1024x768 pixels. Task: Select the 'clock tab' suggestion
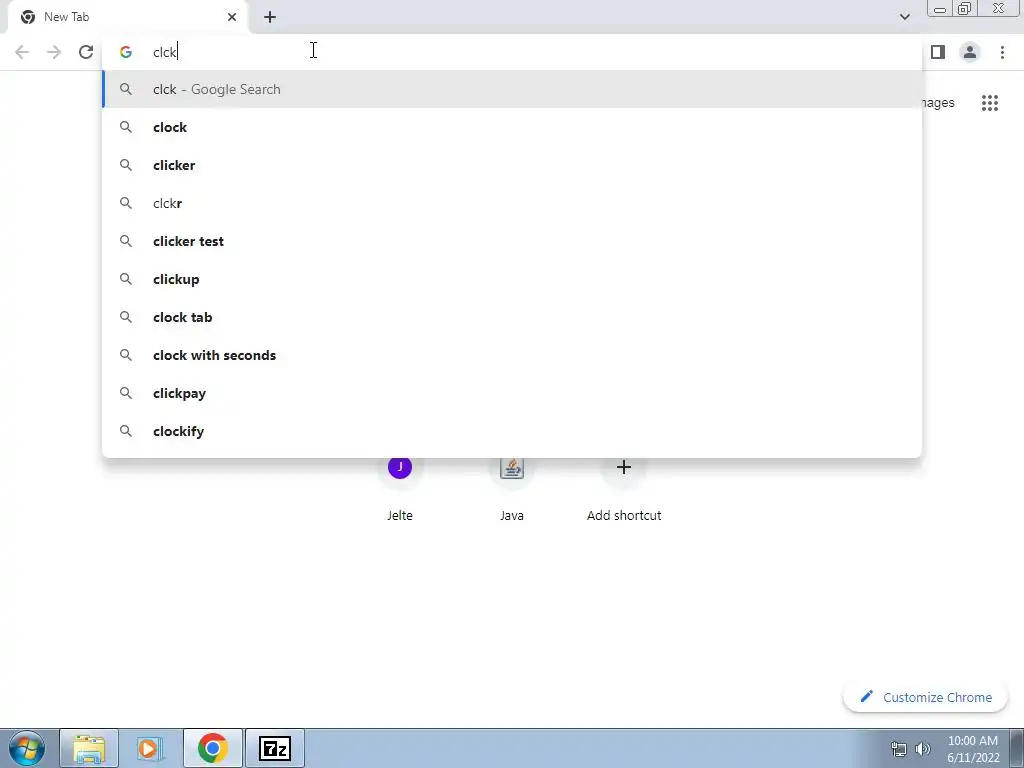point(512,317)
